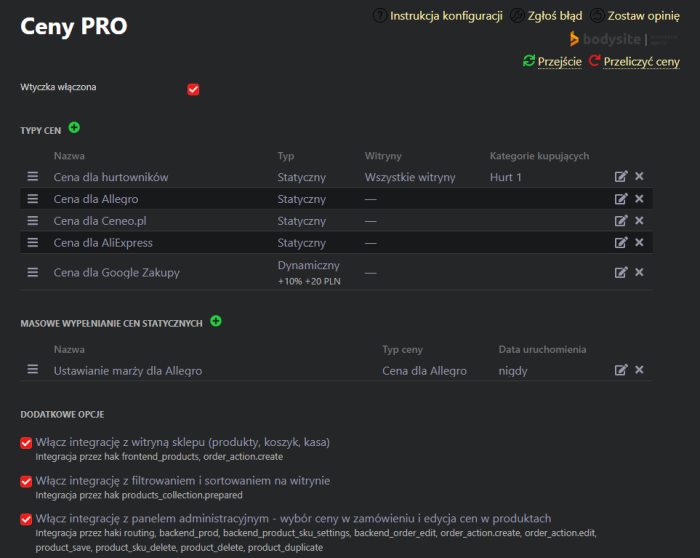
Task: Click 'Włącz integrację z filtrowaniem i sortowaniem' label
Action: [x=183, y=481]
